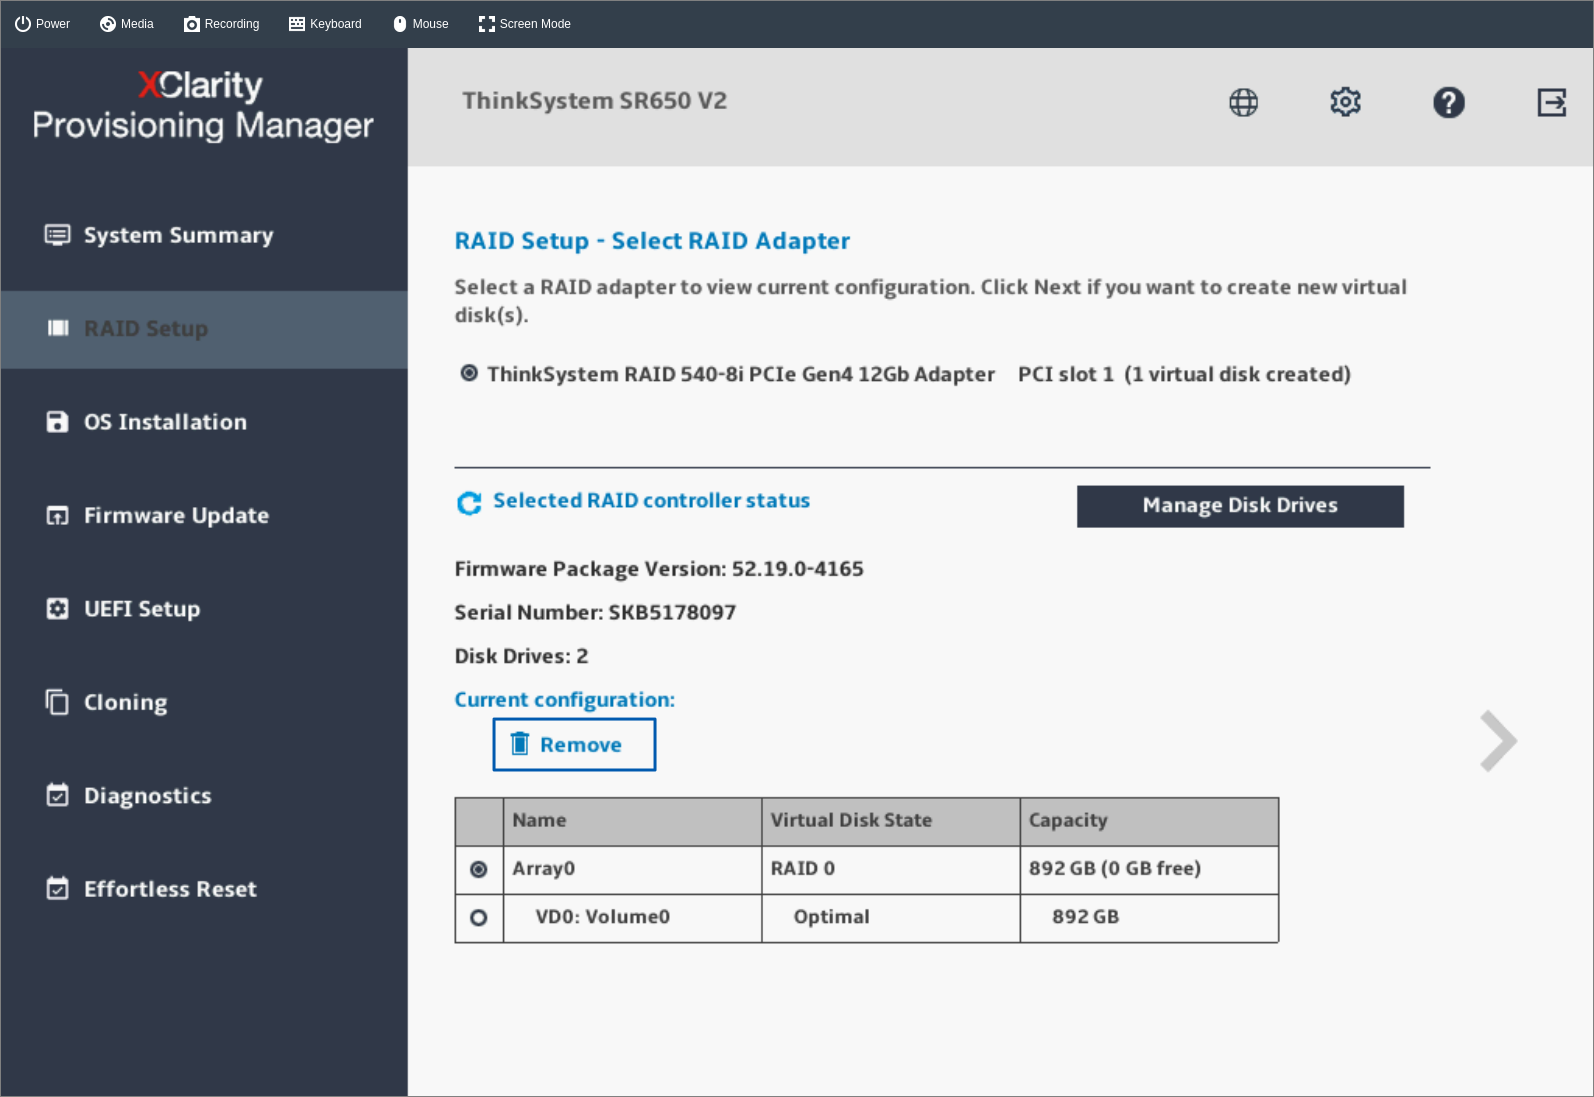1594x1097 pixels.
Task: Open Effortless Reset section
Action: (x=204, y=889)
